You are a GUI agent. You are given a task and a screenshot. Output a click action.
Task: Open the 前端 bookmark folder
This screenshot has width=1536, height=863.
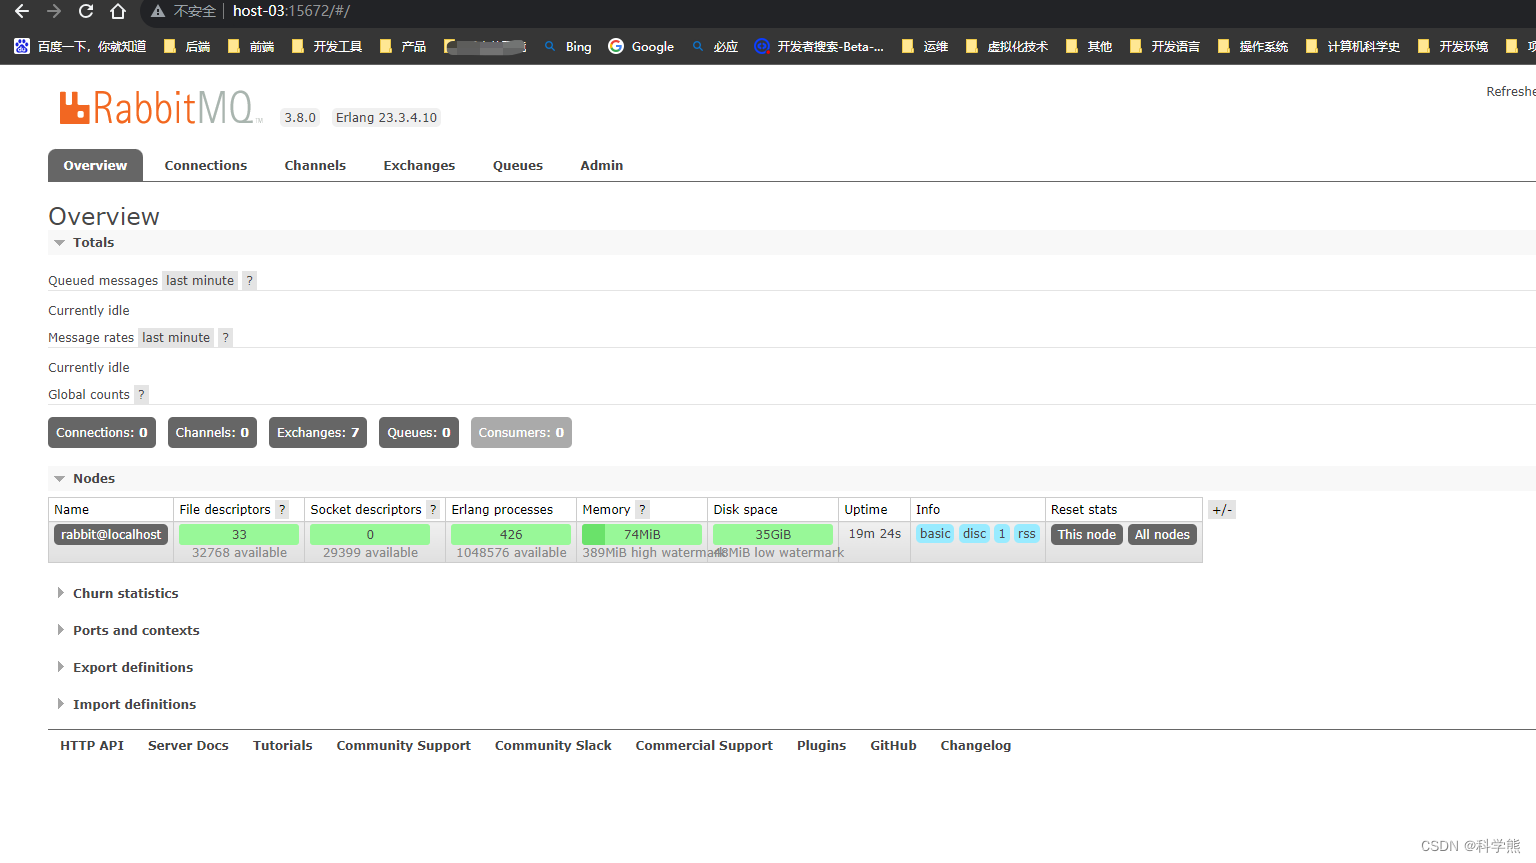pos(251,46)
